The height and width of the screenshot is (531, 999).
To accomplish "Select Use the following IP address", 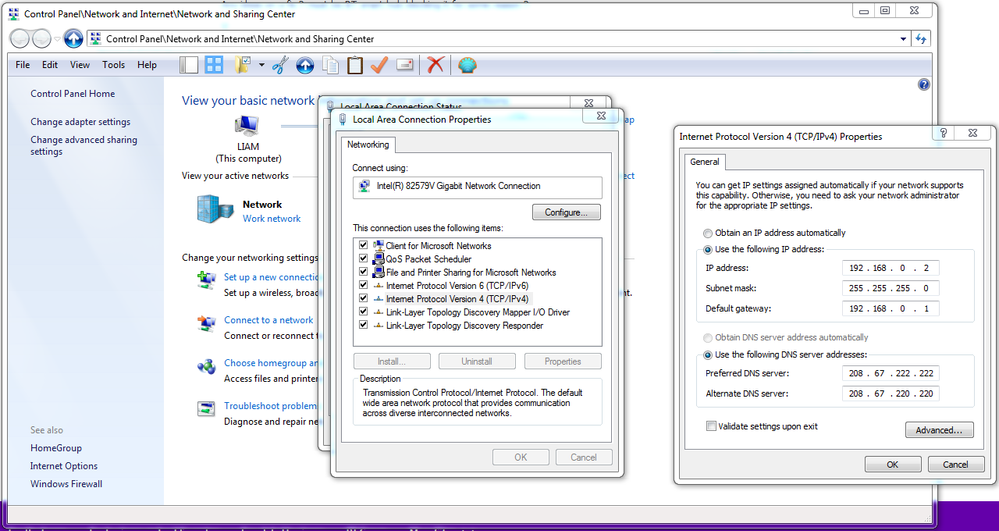I will click(x=707, y=250).
